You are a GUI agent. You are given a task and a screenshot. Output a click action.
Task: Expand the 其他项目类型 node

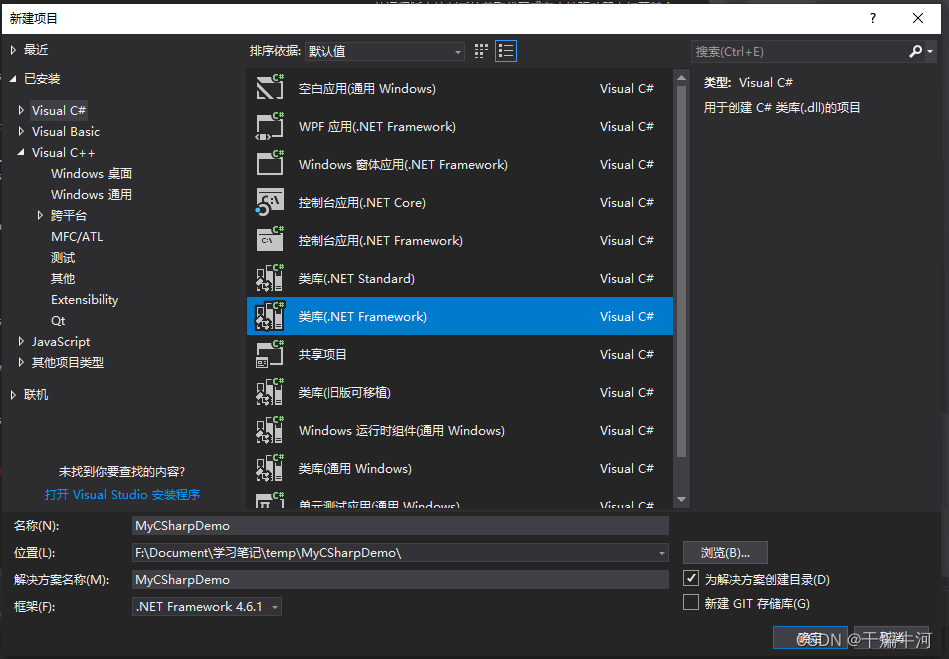click(x=22, y=362)
